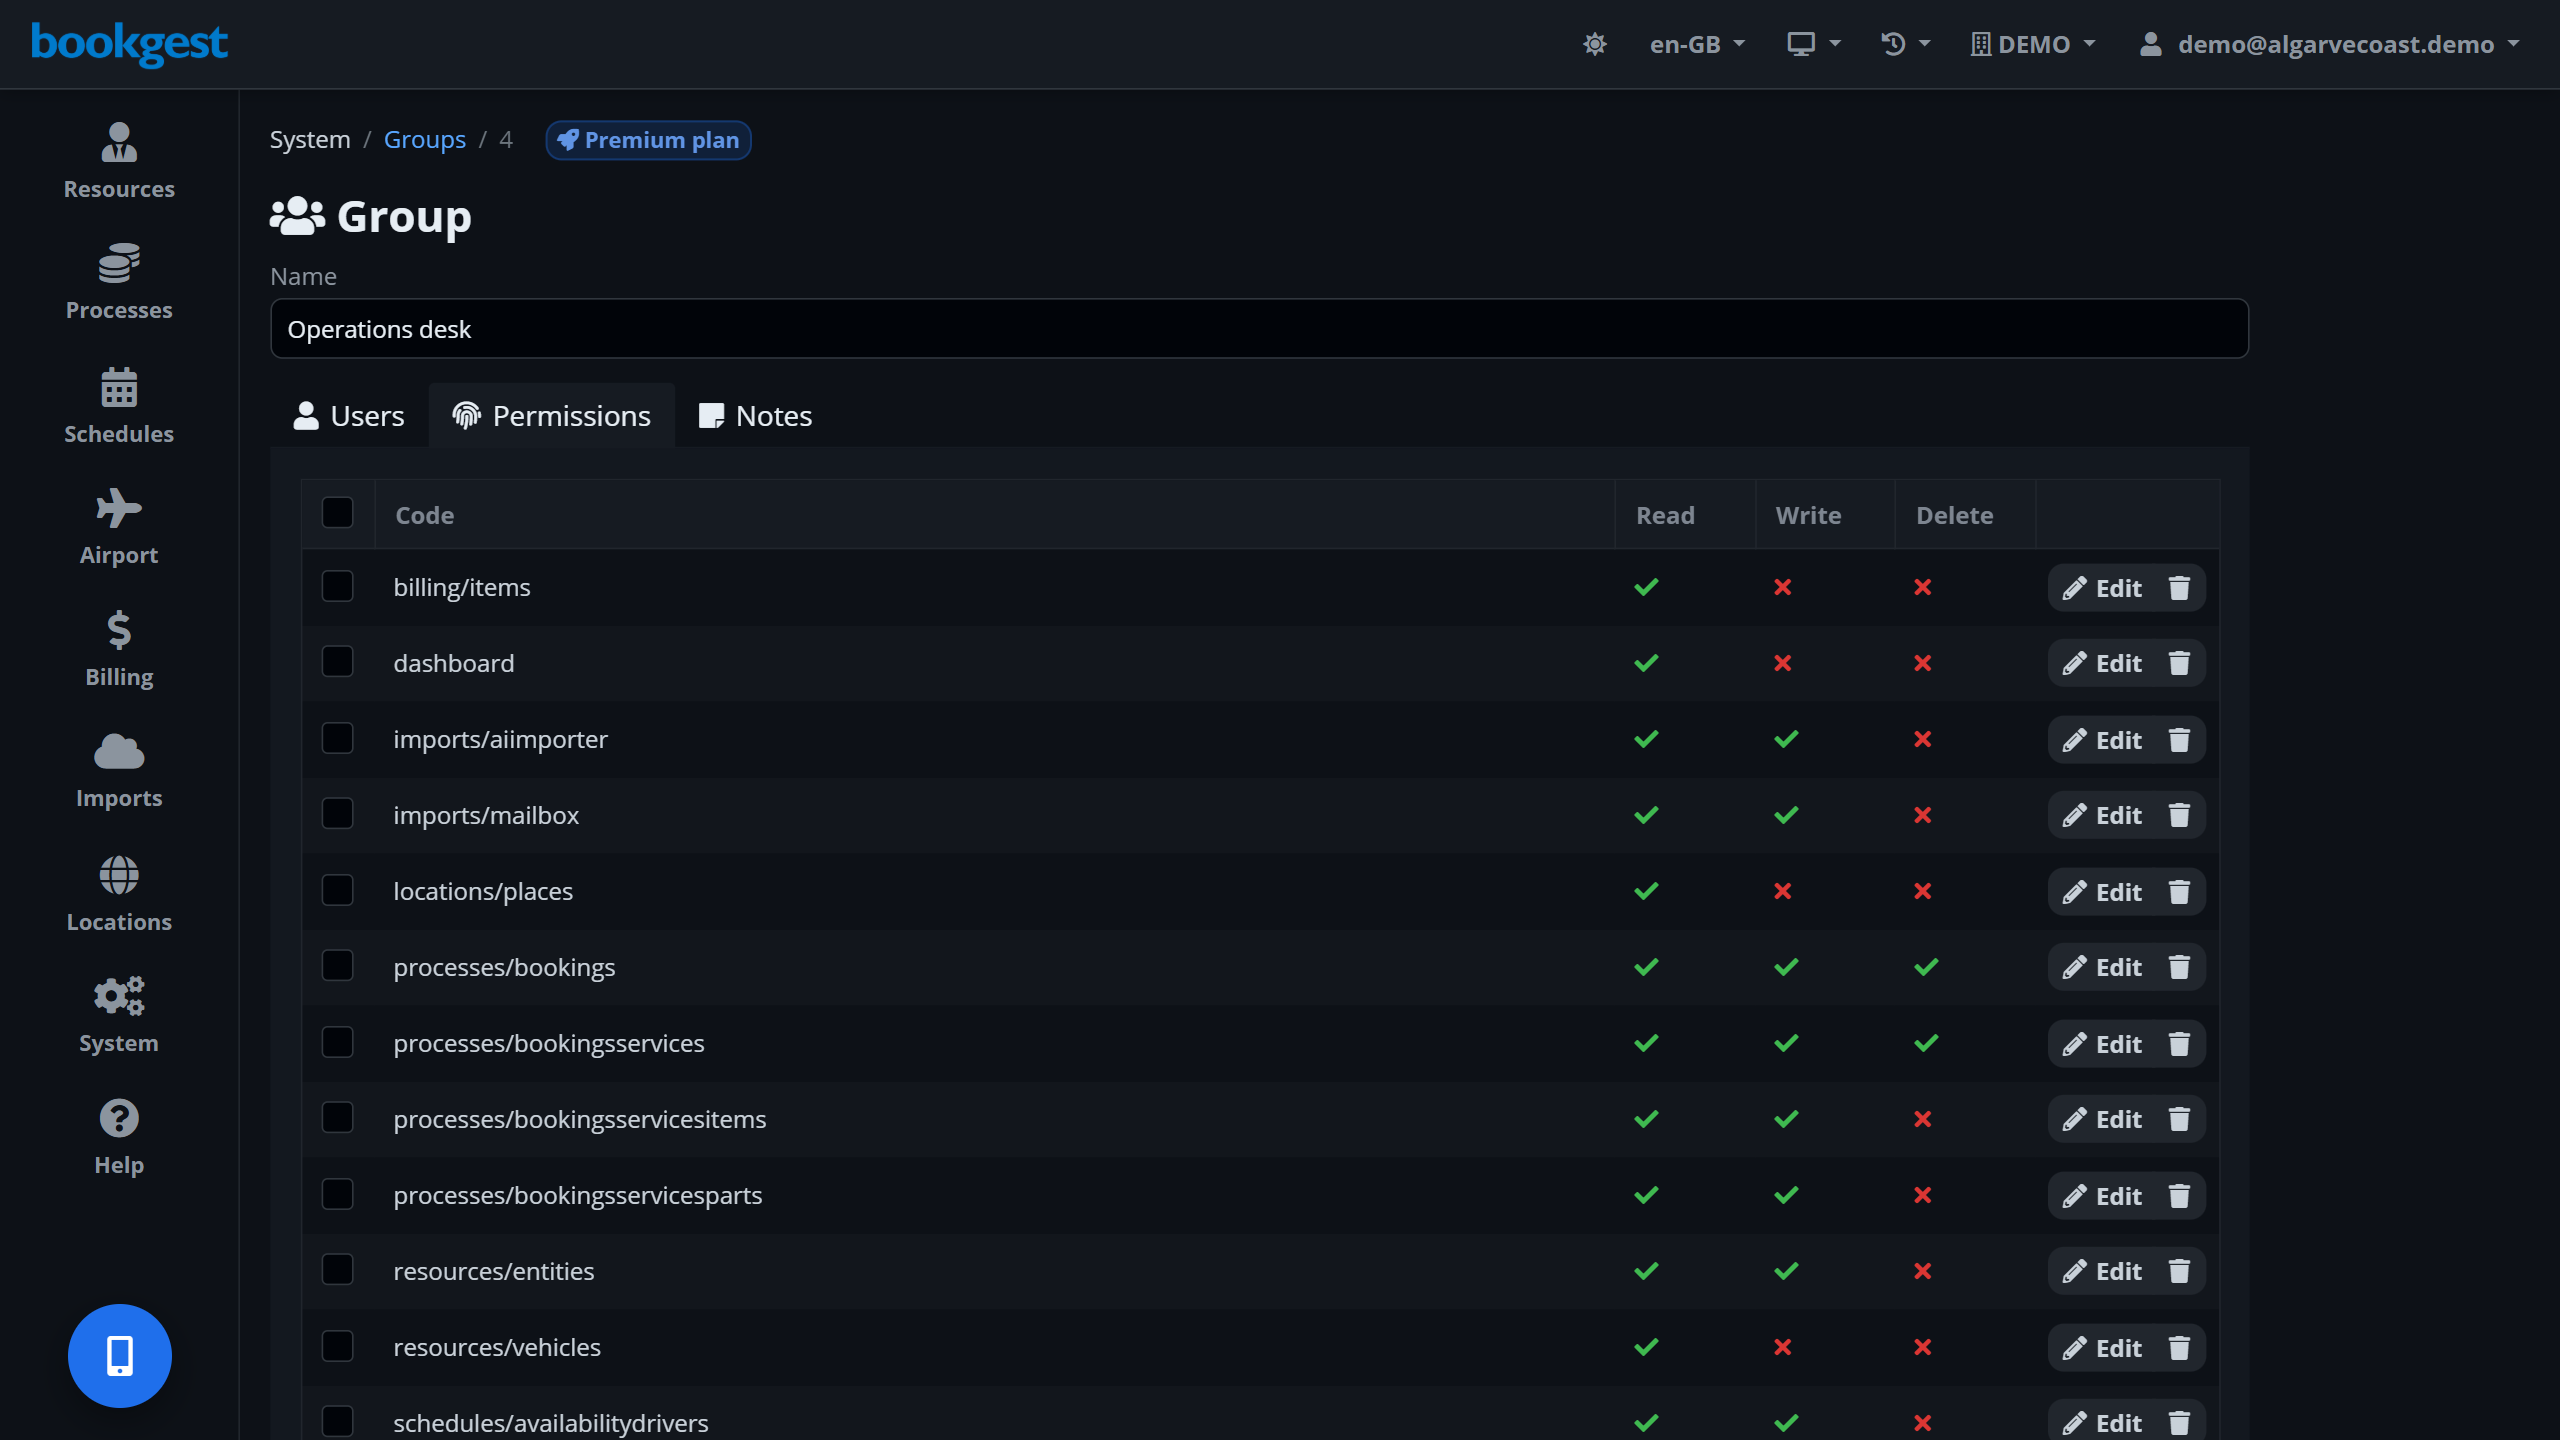
Task: Open Airport plane icon in sidebar
Action: [119, 509]
